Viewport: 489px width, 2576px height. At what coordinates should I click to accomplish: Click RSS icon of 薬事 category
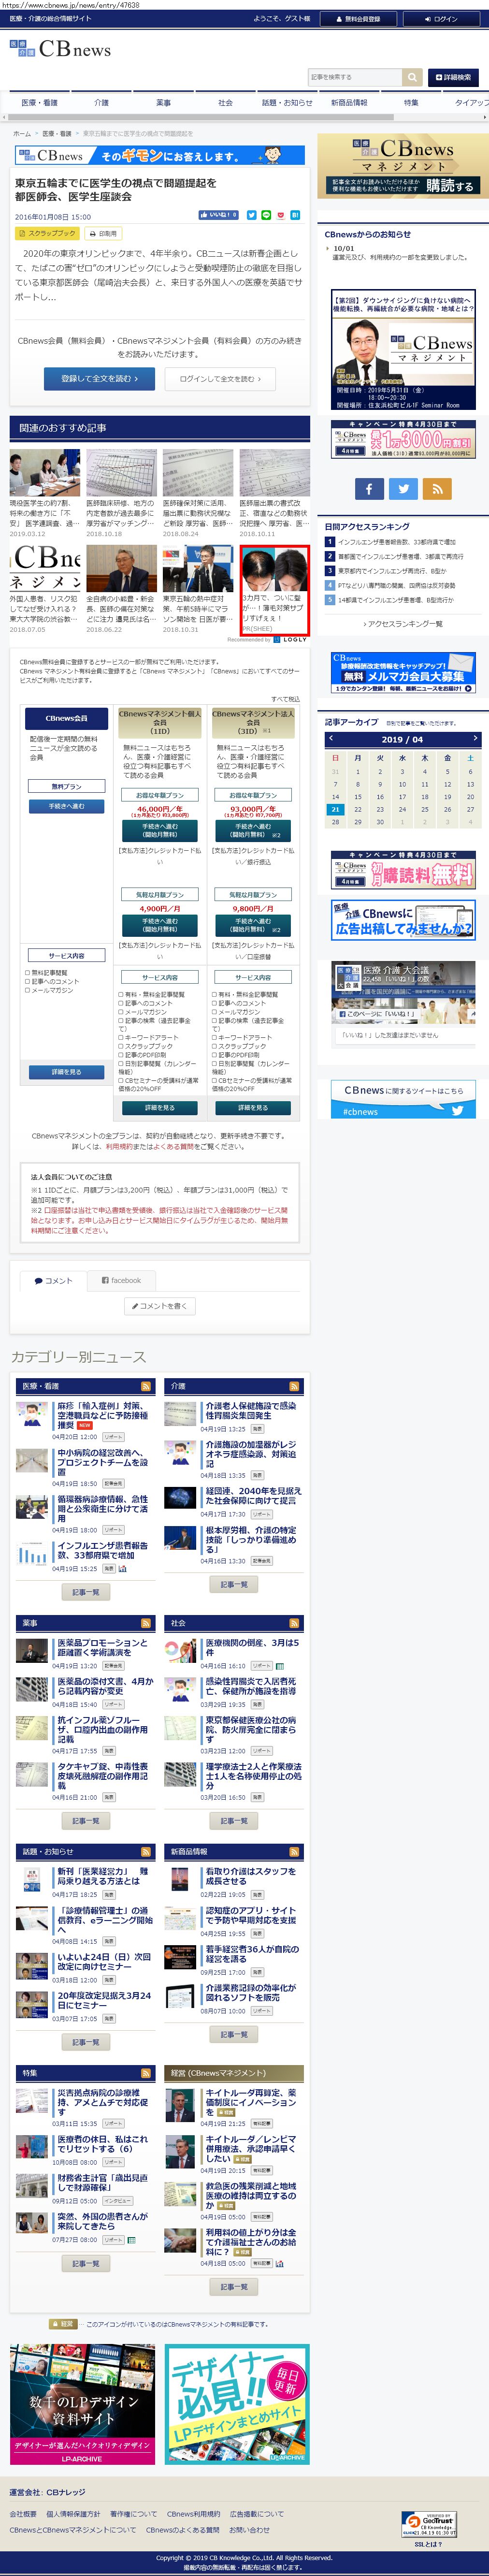tap(146, 1623)
